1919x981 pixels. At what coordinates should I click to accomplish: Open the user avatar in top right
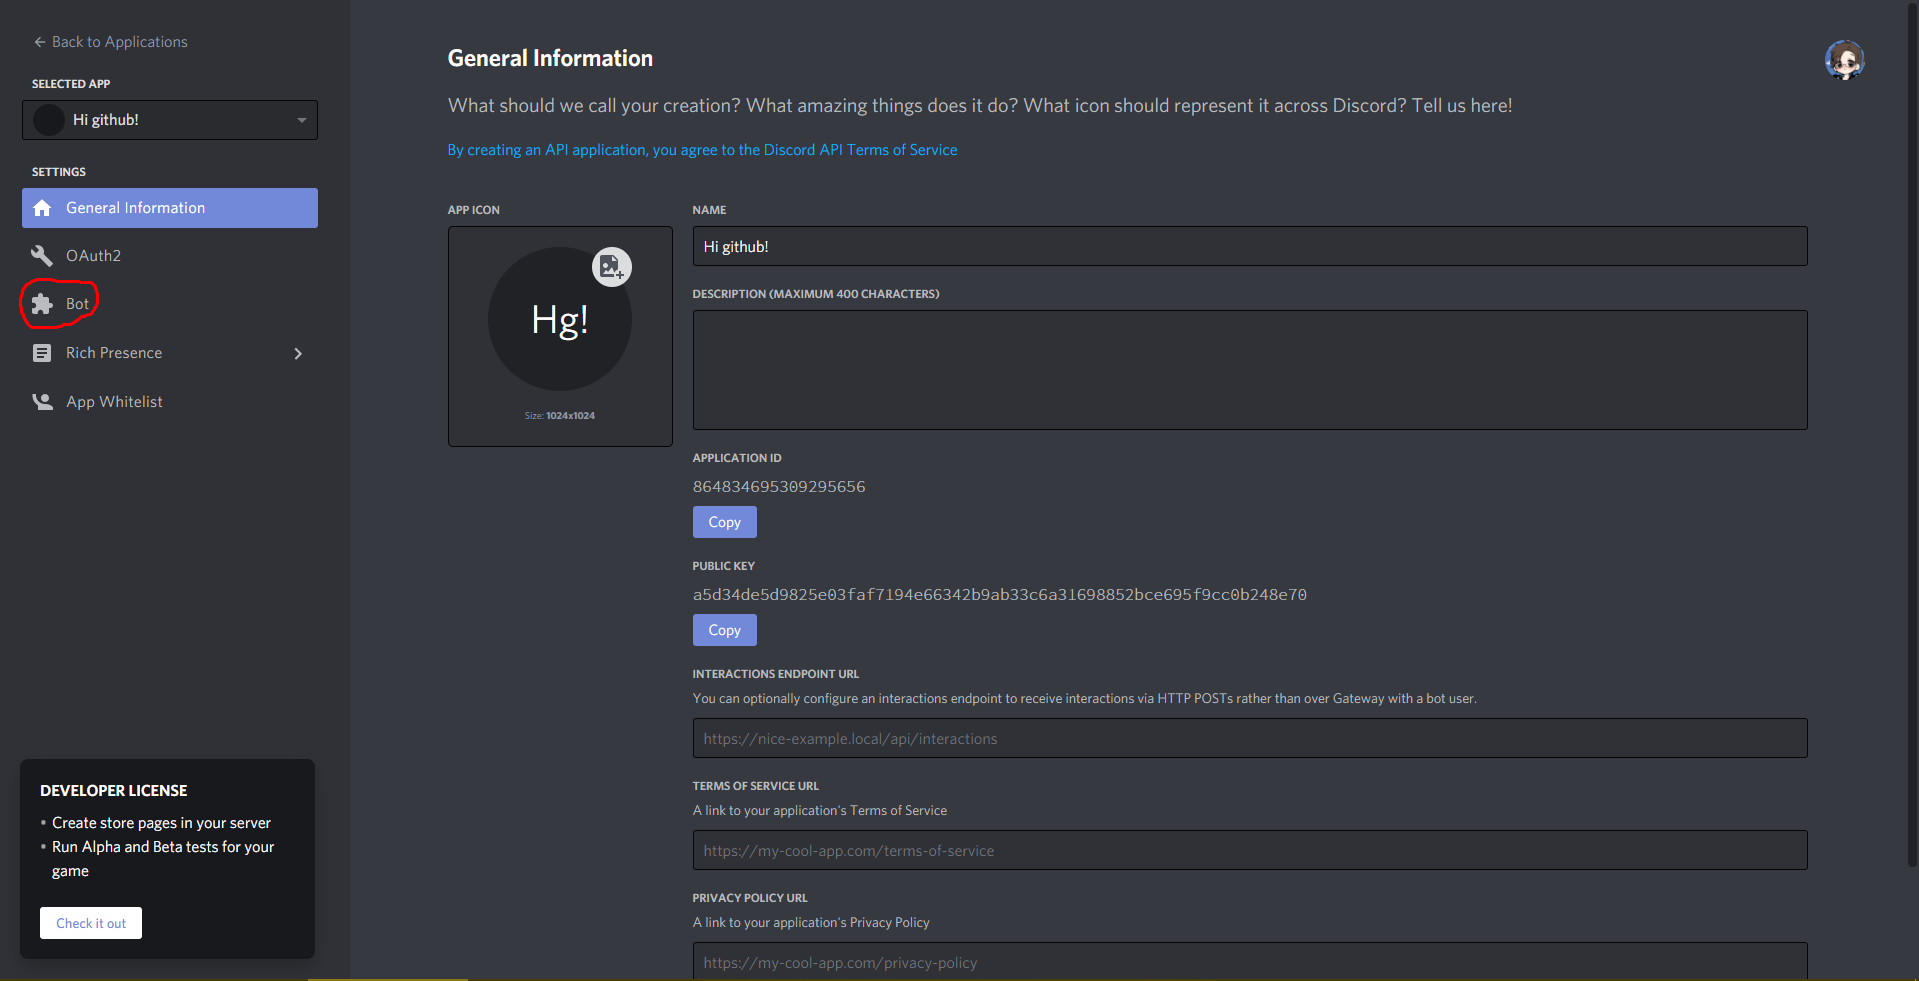coord(1844,60)
